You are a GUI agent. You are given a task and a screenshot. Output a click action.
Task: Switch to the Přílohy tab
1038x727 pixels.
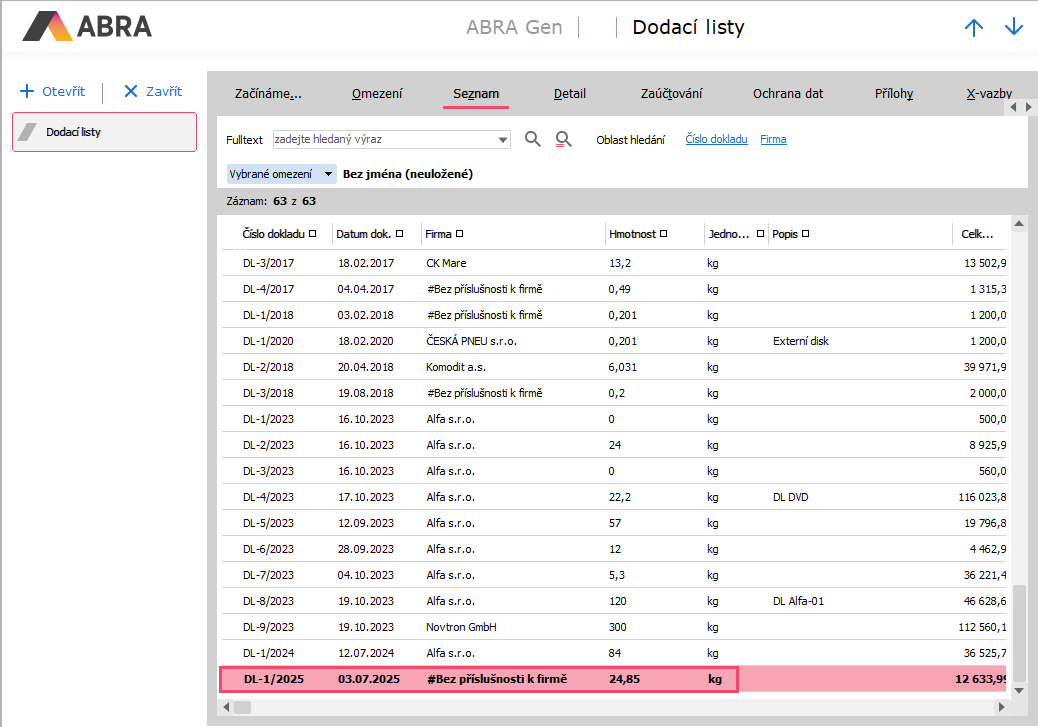pyautogui.click(x=894, y=94)
